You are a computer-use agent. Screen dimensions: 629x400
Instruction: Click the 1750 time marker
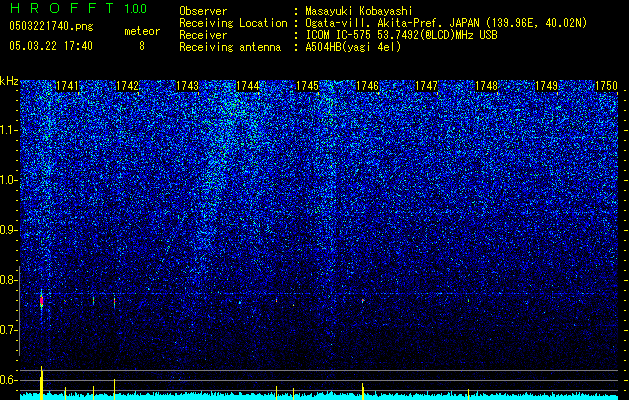(606, 86)
